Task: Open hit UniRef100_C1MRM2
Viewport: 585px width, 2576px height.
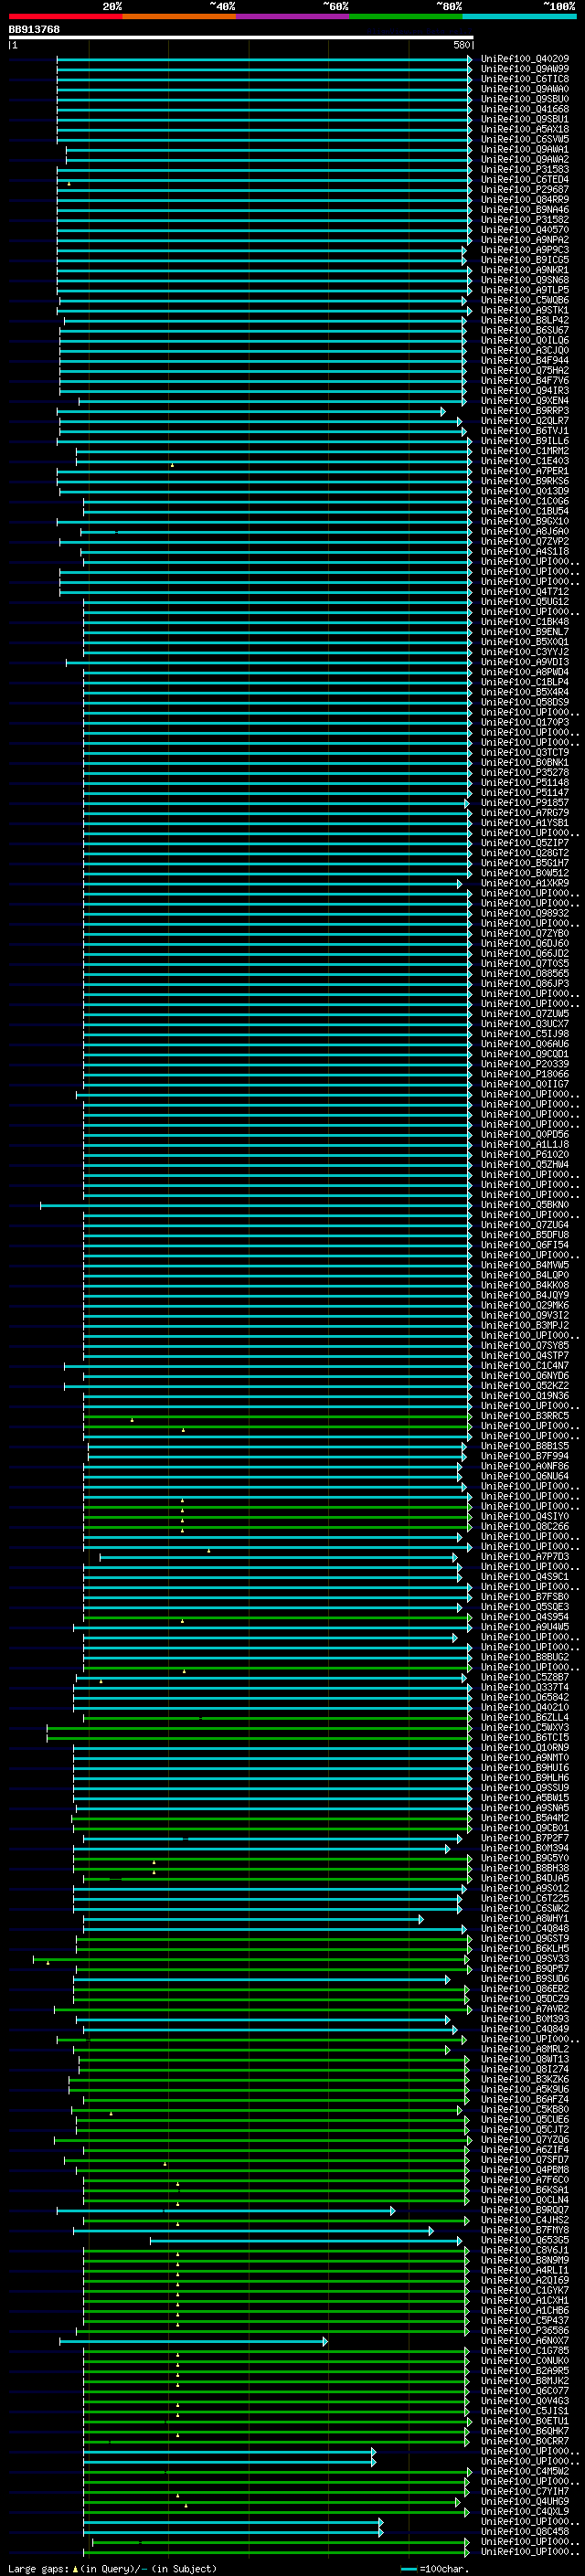Action: pos(525,451)
